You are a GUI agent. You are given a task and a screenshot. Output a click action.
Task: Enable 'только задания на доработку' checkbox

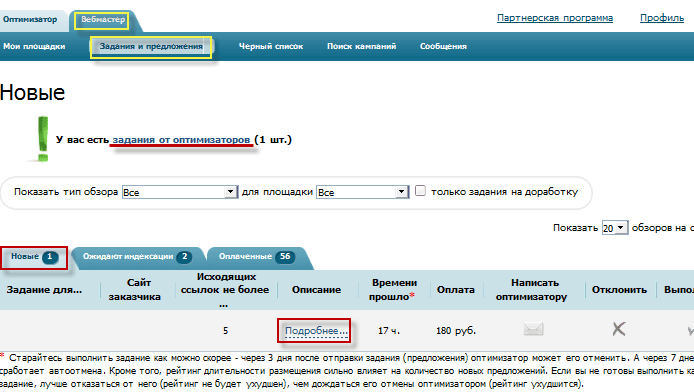coord(420,191)
